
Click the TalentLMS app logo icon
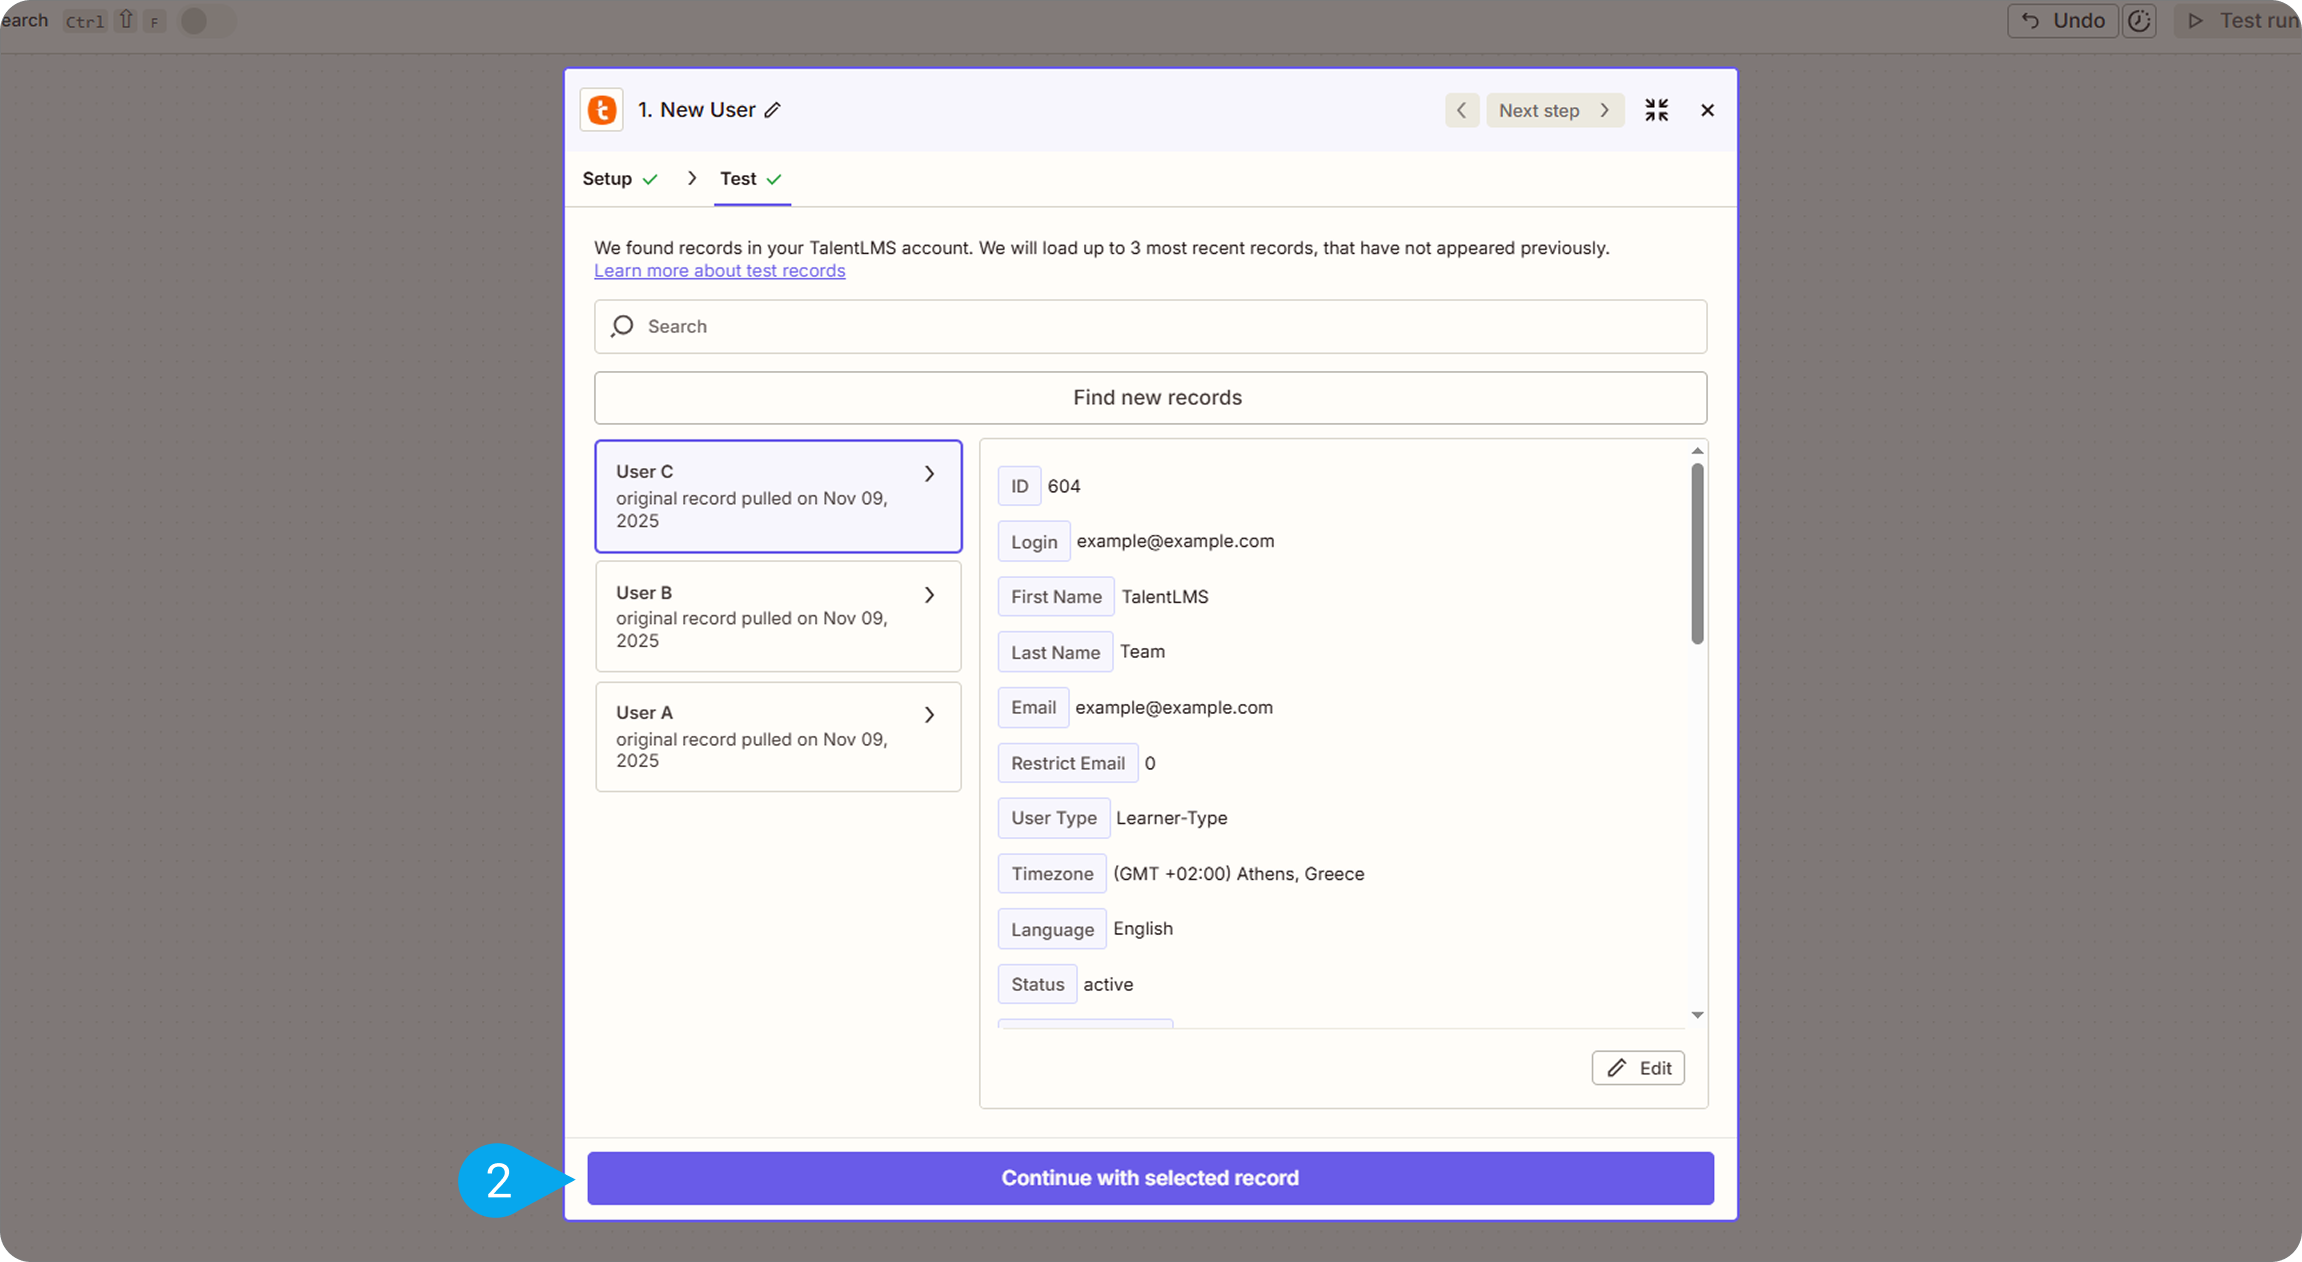pos(602,110)
